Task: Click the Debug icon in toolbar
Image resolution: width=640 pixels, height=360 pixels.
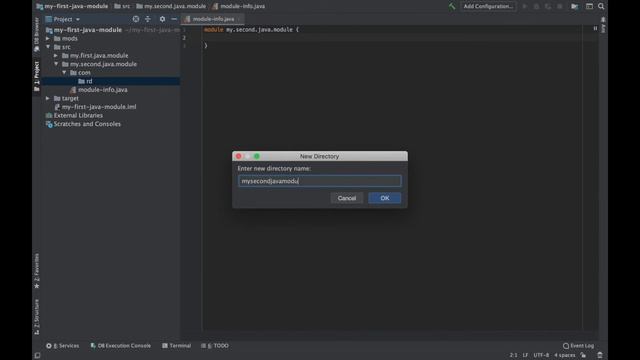Action: coord(536,6)
